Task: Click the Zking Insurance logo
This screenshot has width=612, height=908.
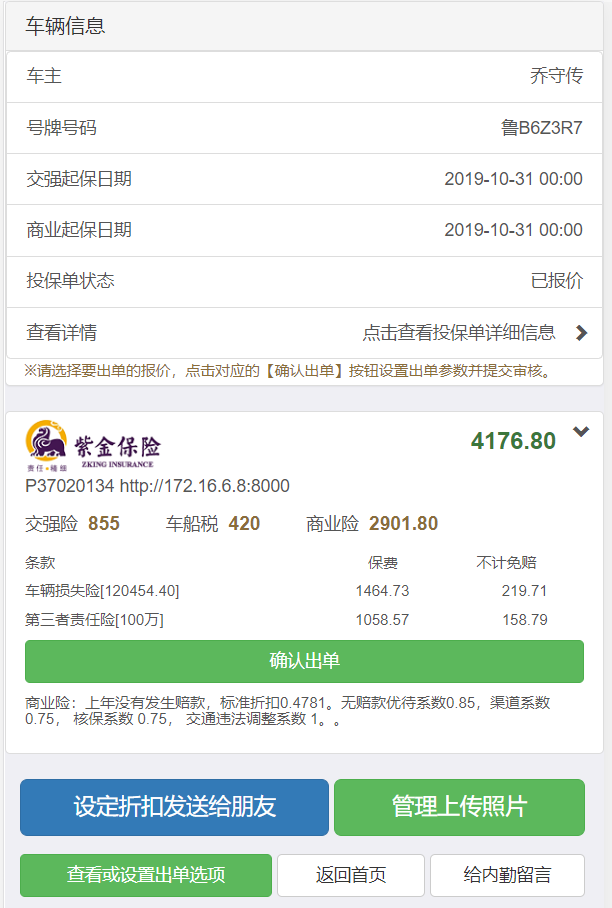Action: 93,446
